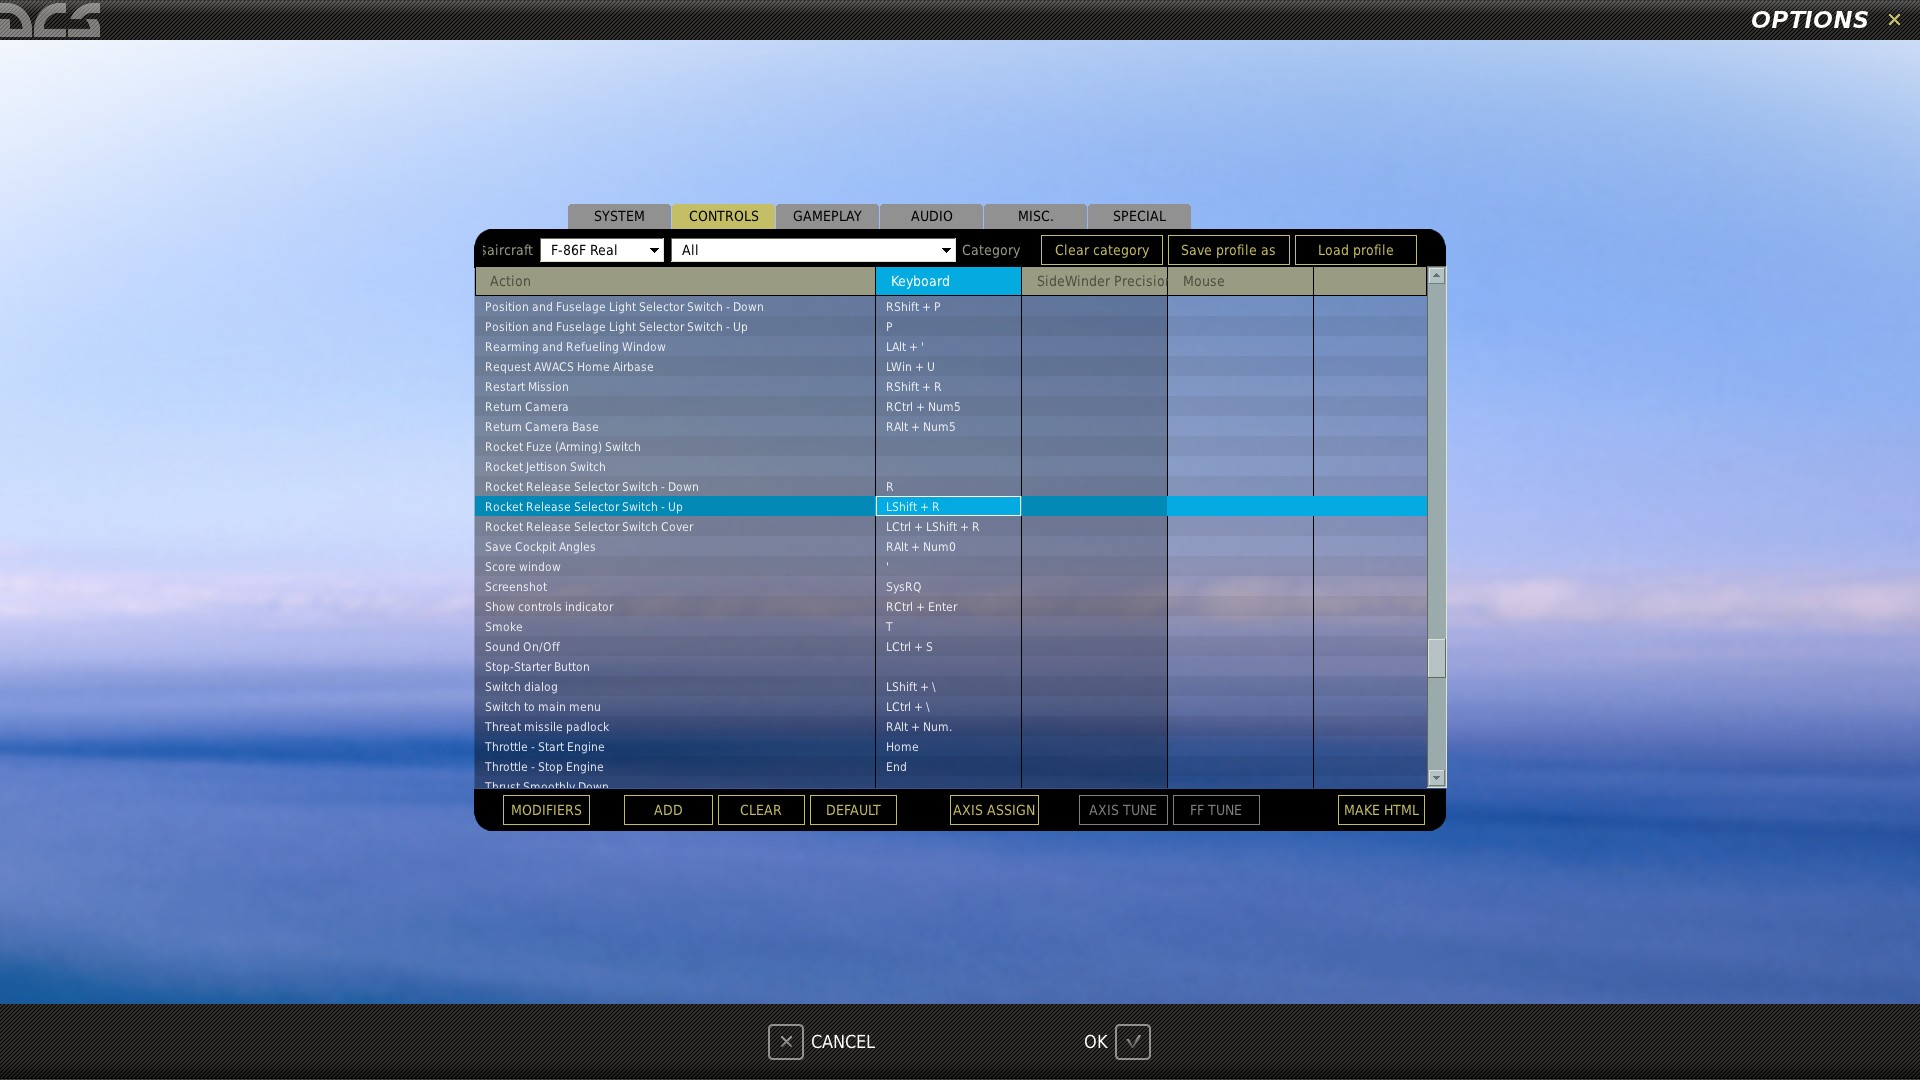Select Switch to main menu row

pos(951,707)
